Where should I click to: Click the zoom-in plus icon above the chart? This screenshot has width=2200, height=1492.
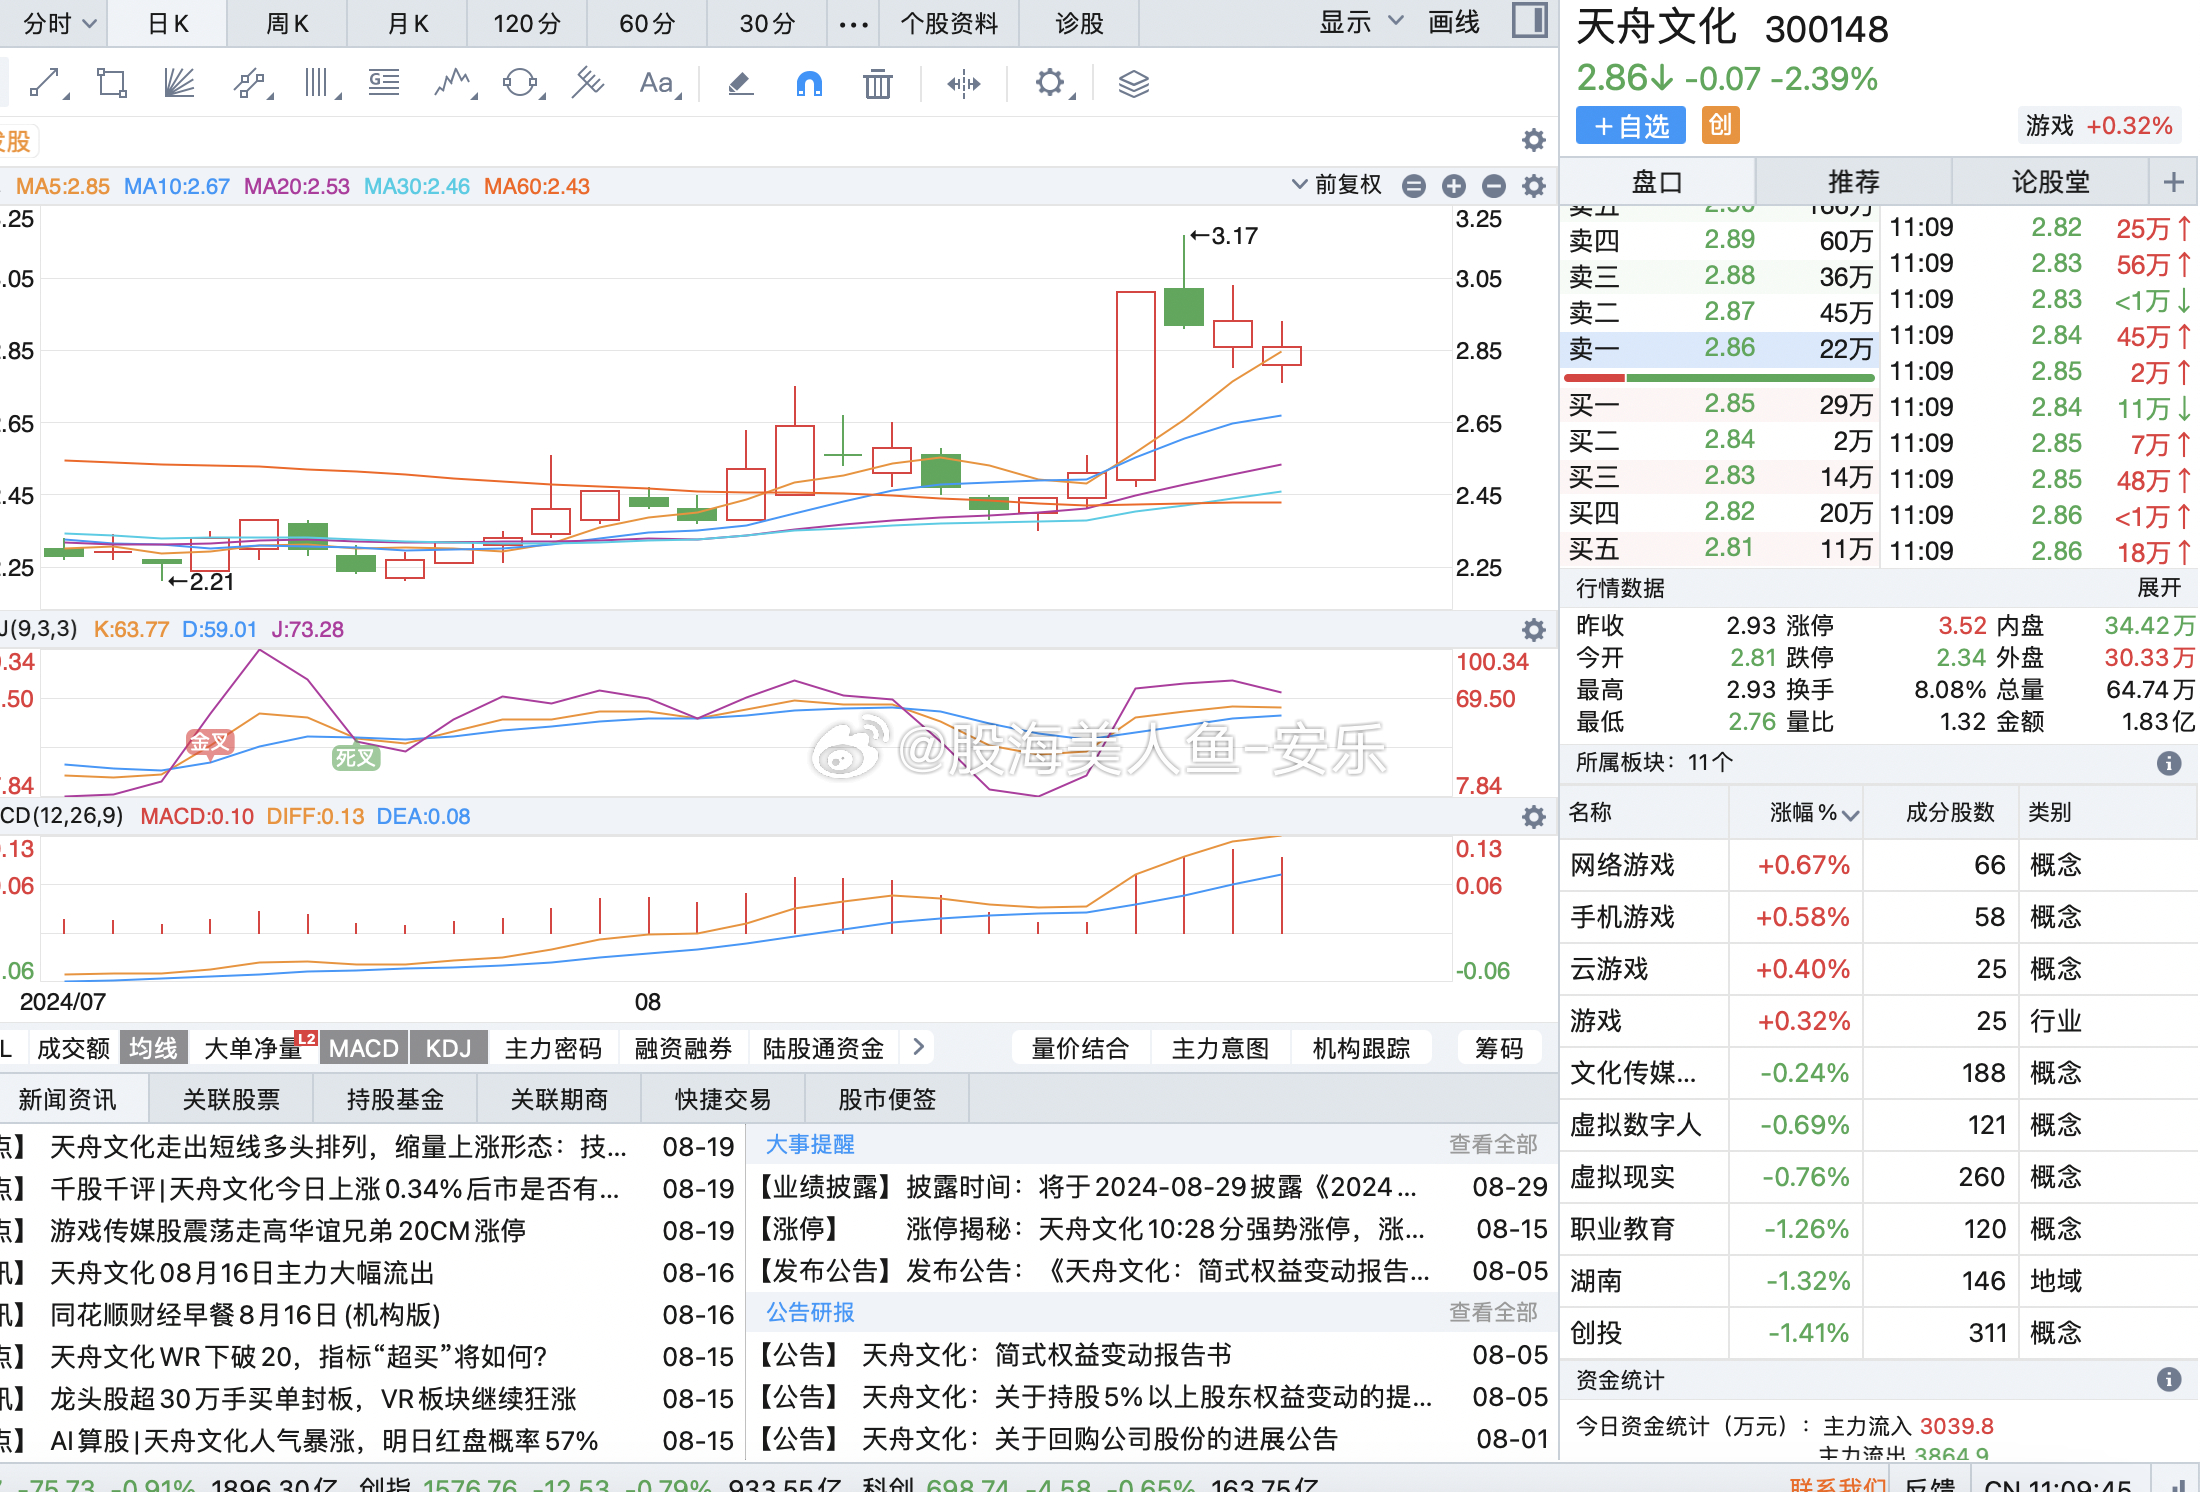1453,185
